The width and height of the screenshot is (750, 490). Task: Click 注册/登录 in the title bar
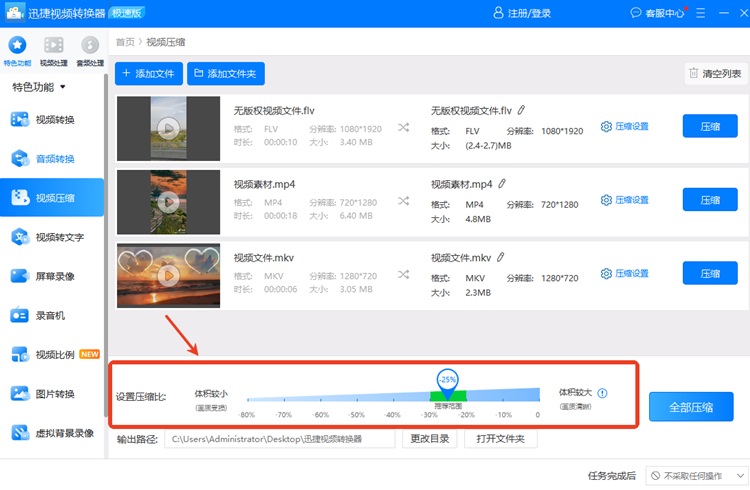coord(522,13)
